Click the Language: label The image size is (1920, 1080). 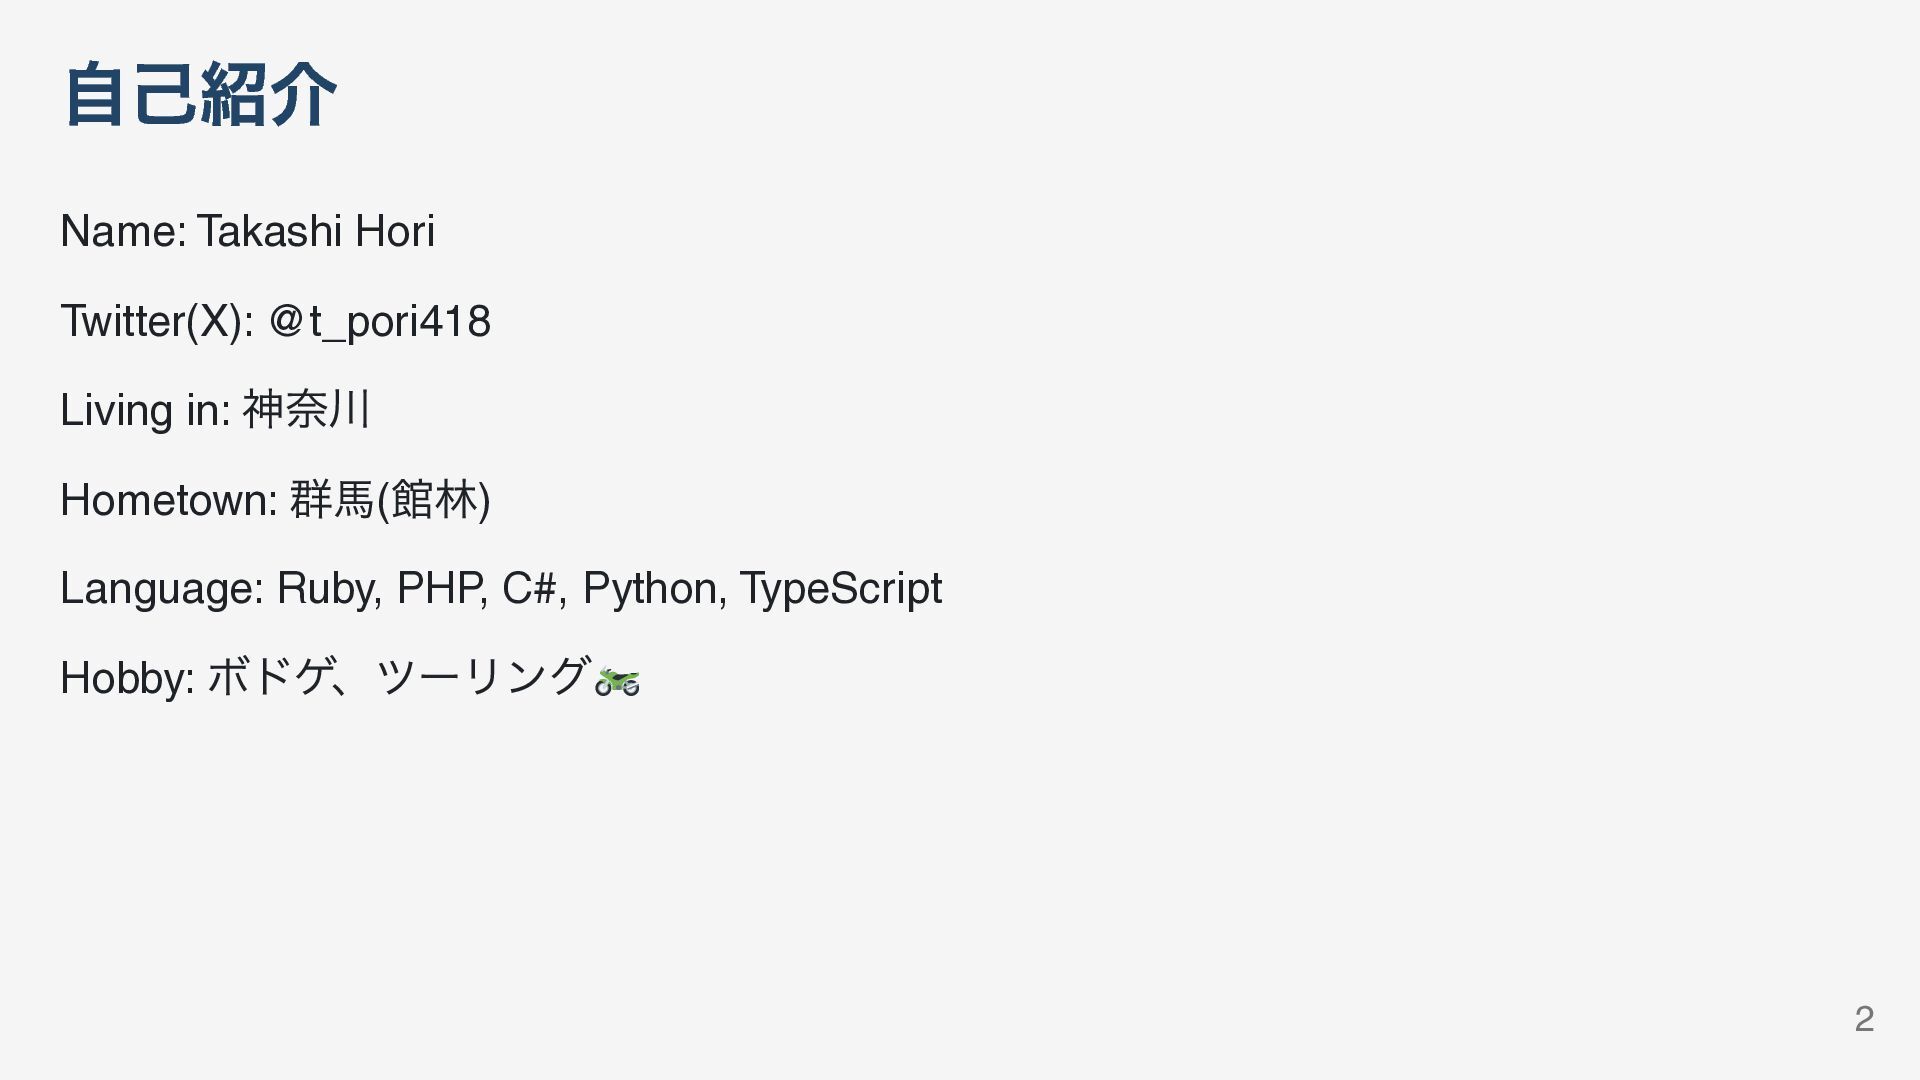coord(162,588)
